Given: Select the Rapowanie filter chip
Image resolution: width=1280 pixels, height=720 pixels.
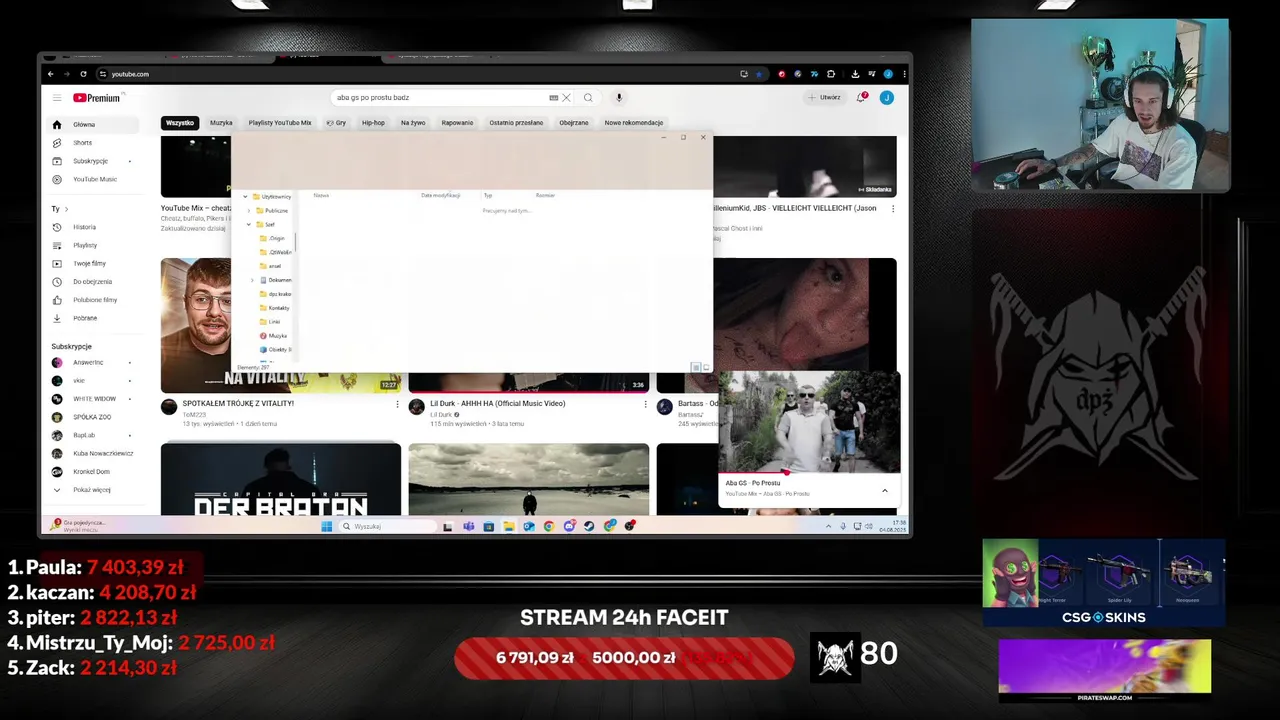Looking at the screenshot, I should 457,123.
